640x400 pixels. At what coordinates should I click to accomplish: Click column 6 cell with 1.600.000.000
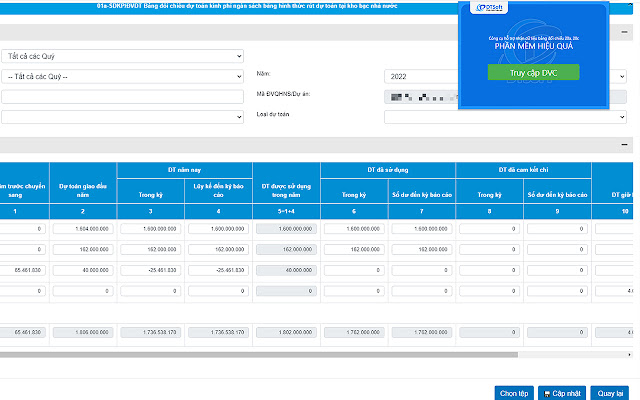tap(354, 229)
